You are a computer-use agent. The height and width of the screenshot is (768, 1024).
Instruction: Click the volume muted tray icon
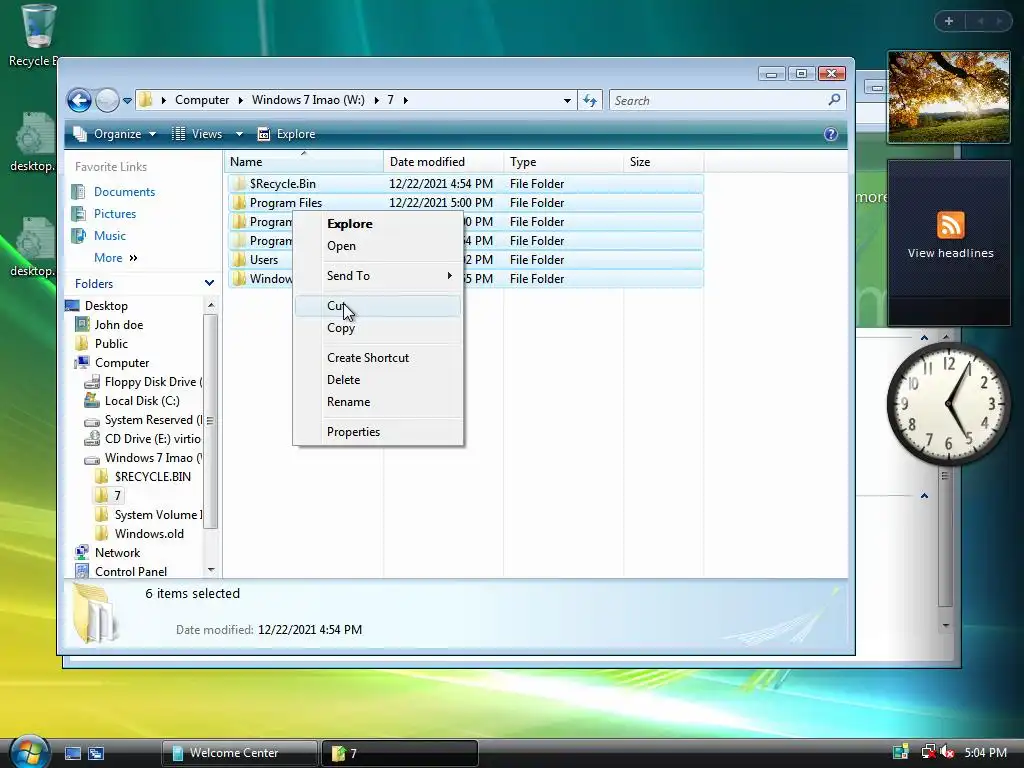coord(946,752)
